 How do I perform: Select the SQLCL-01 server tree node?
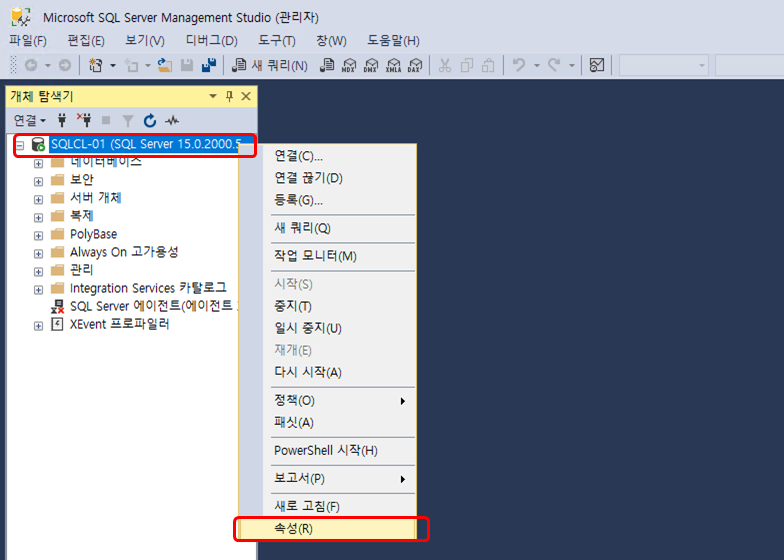[x=145, y=144]
